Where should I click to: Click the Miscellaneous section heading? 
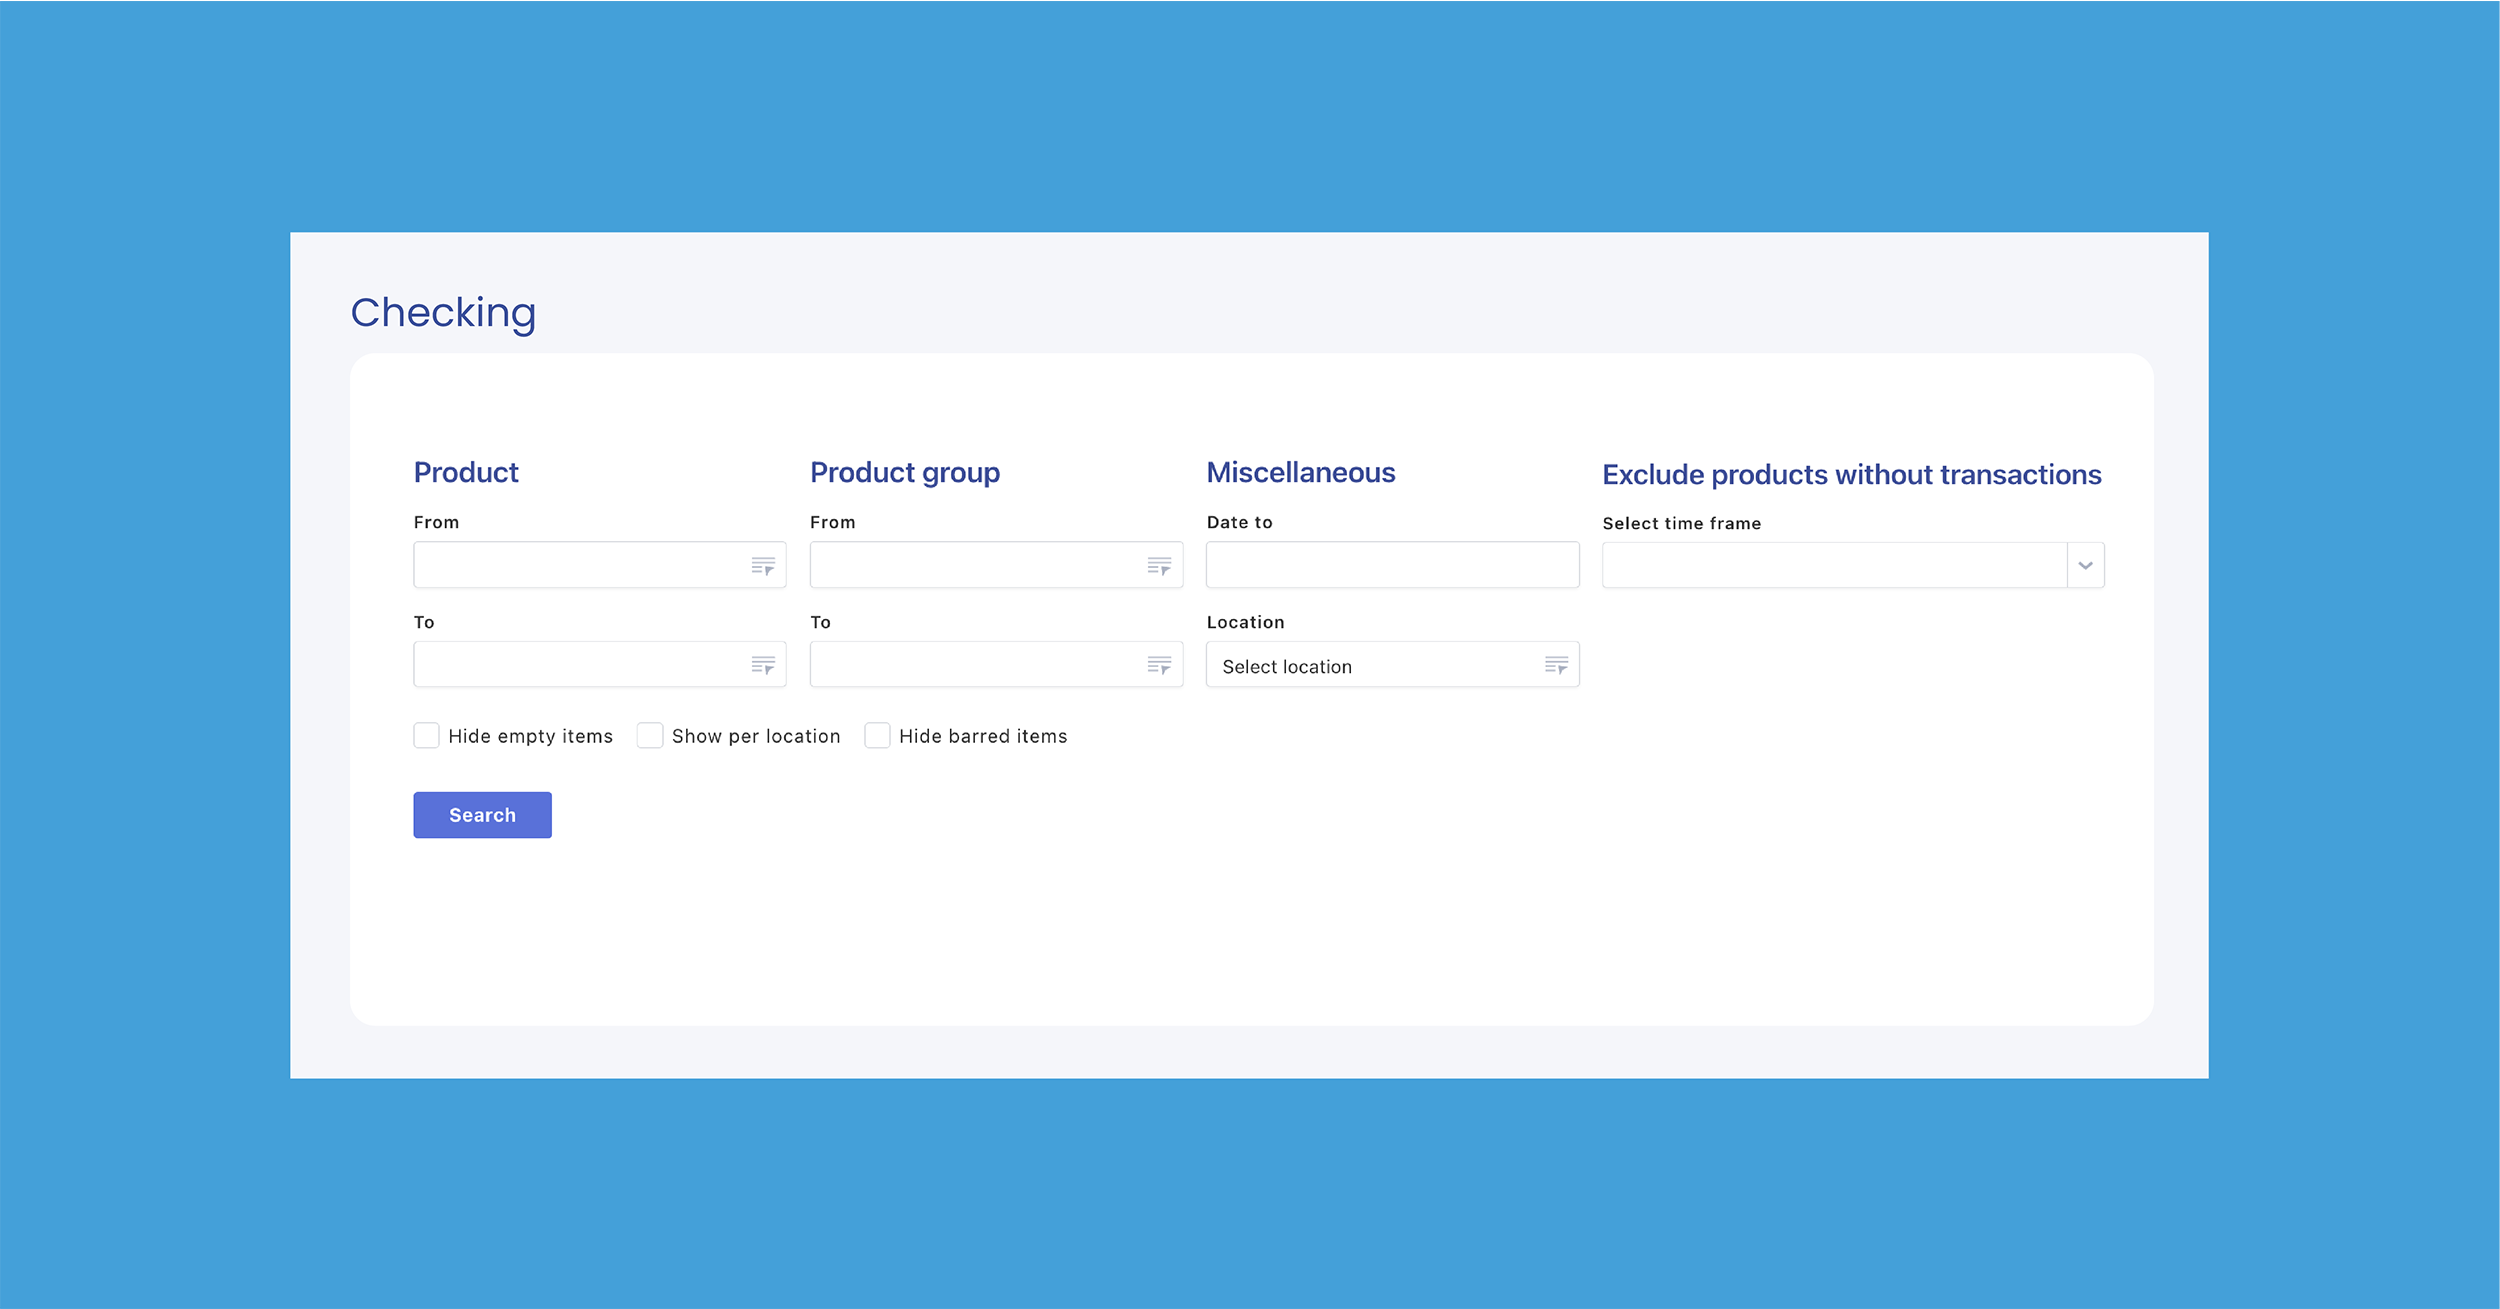[x=1301, y=472]
